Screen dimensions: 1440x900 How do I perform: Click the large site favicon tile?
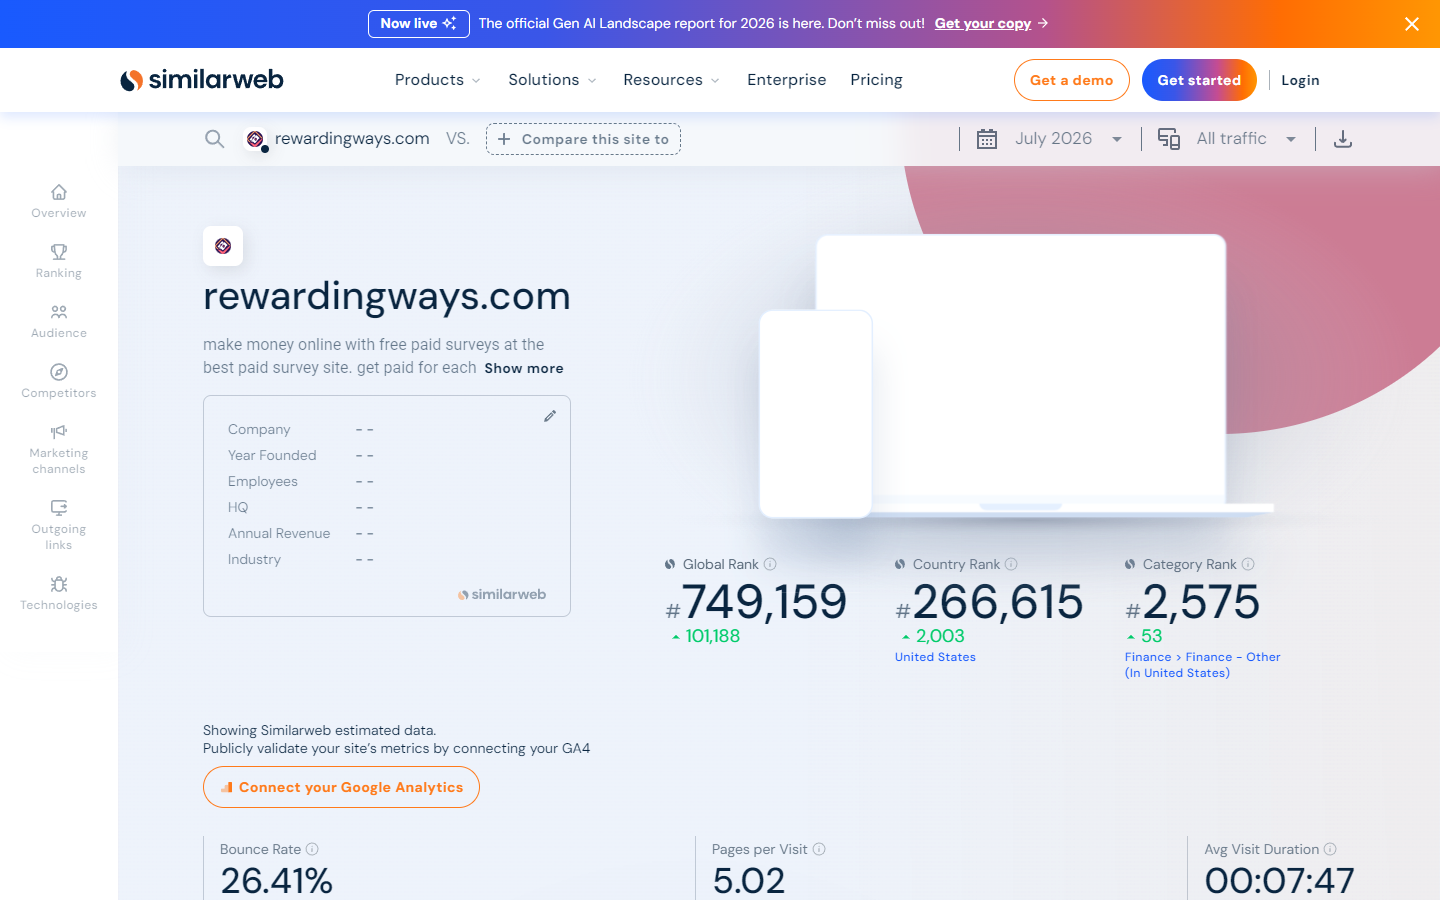point(223,246)
